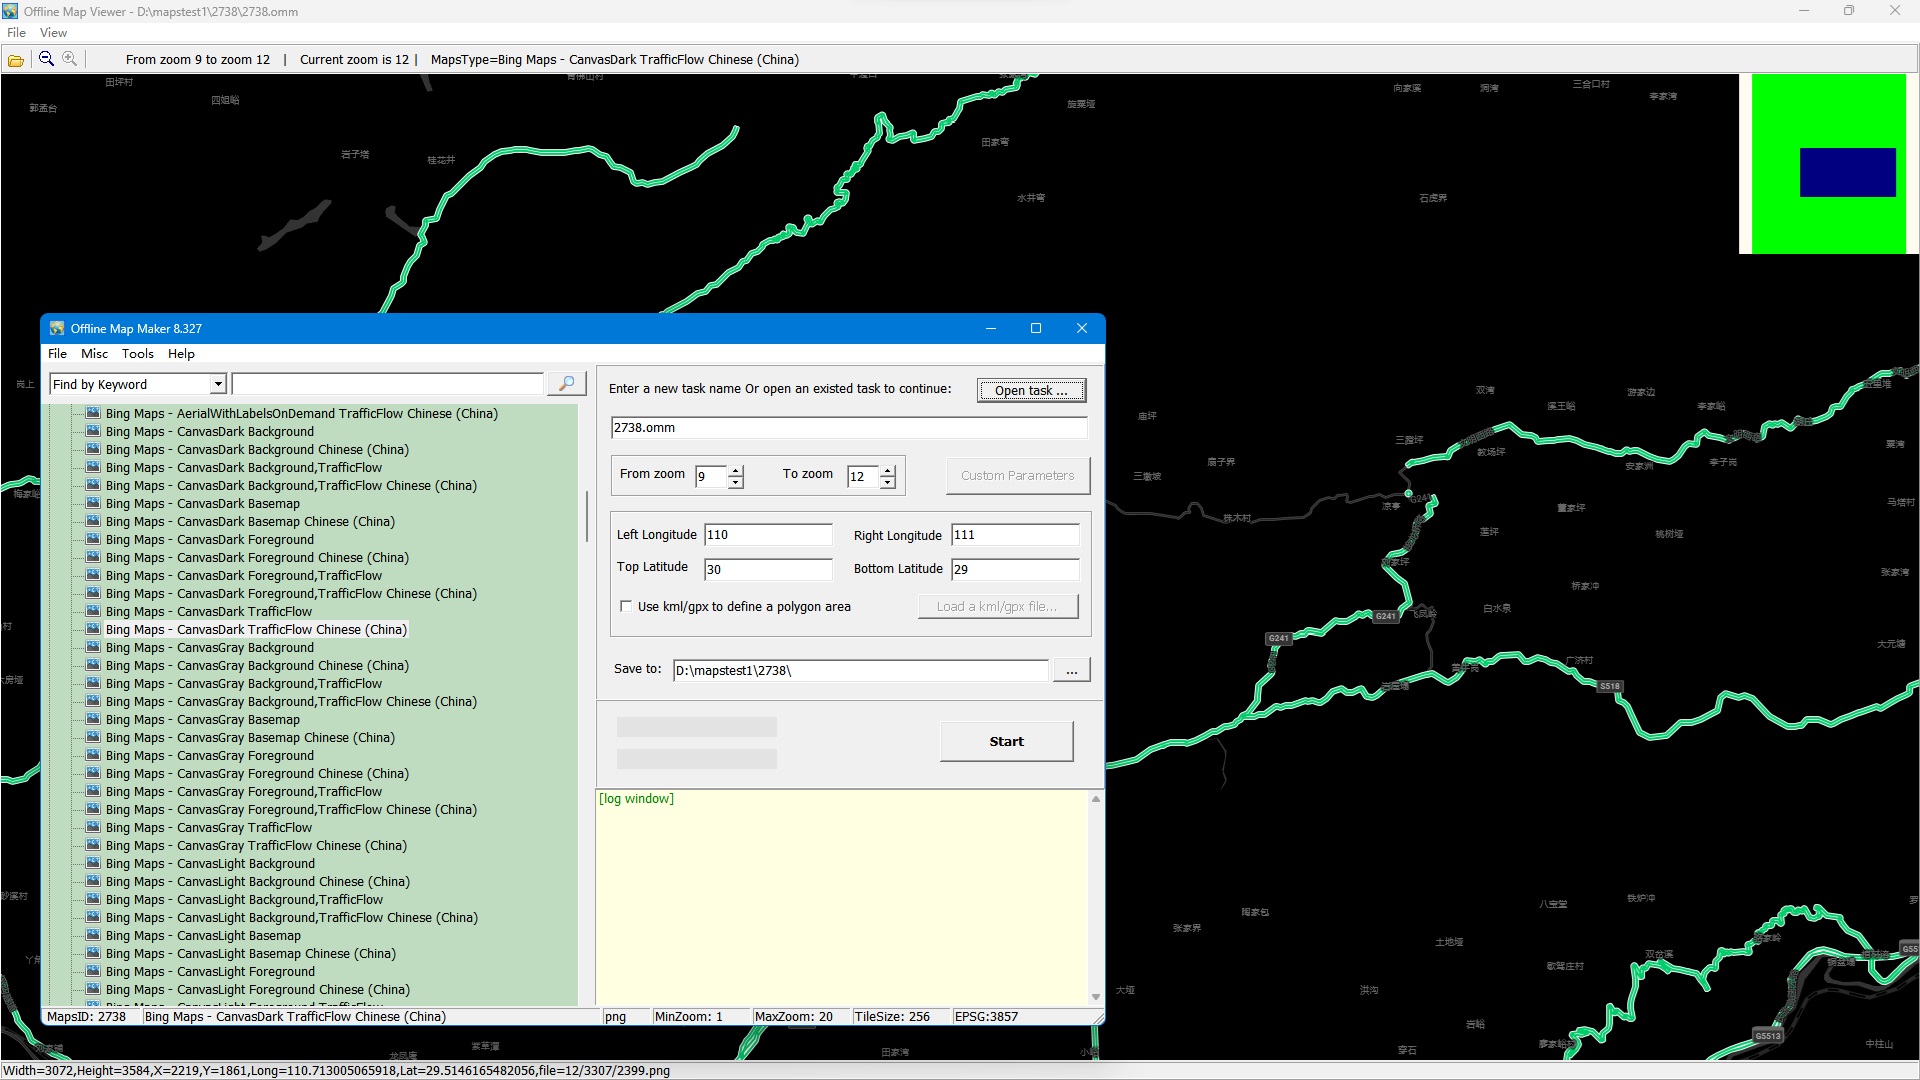Select CanvasGray Basemap Chinese (China) row
The width and height of the screenshot is (1920, 1080).
pyautogui.click(x=250, y=737)
